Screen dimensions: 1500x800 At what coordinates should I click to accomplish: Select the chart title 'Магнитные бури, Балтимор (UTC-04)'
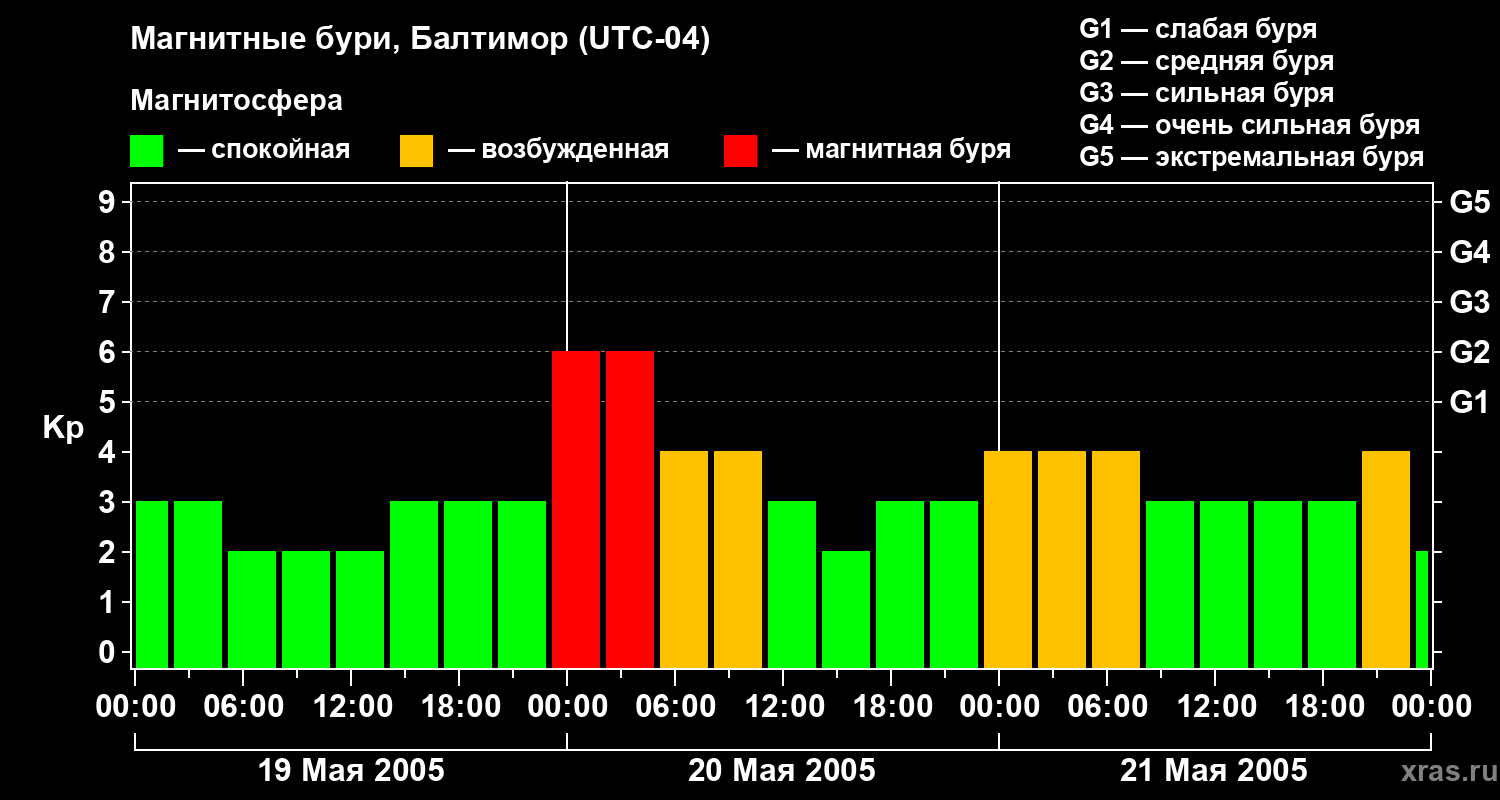(x=420, y=40)
